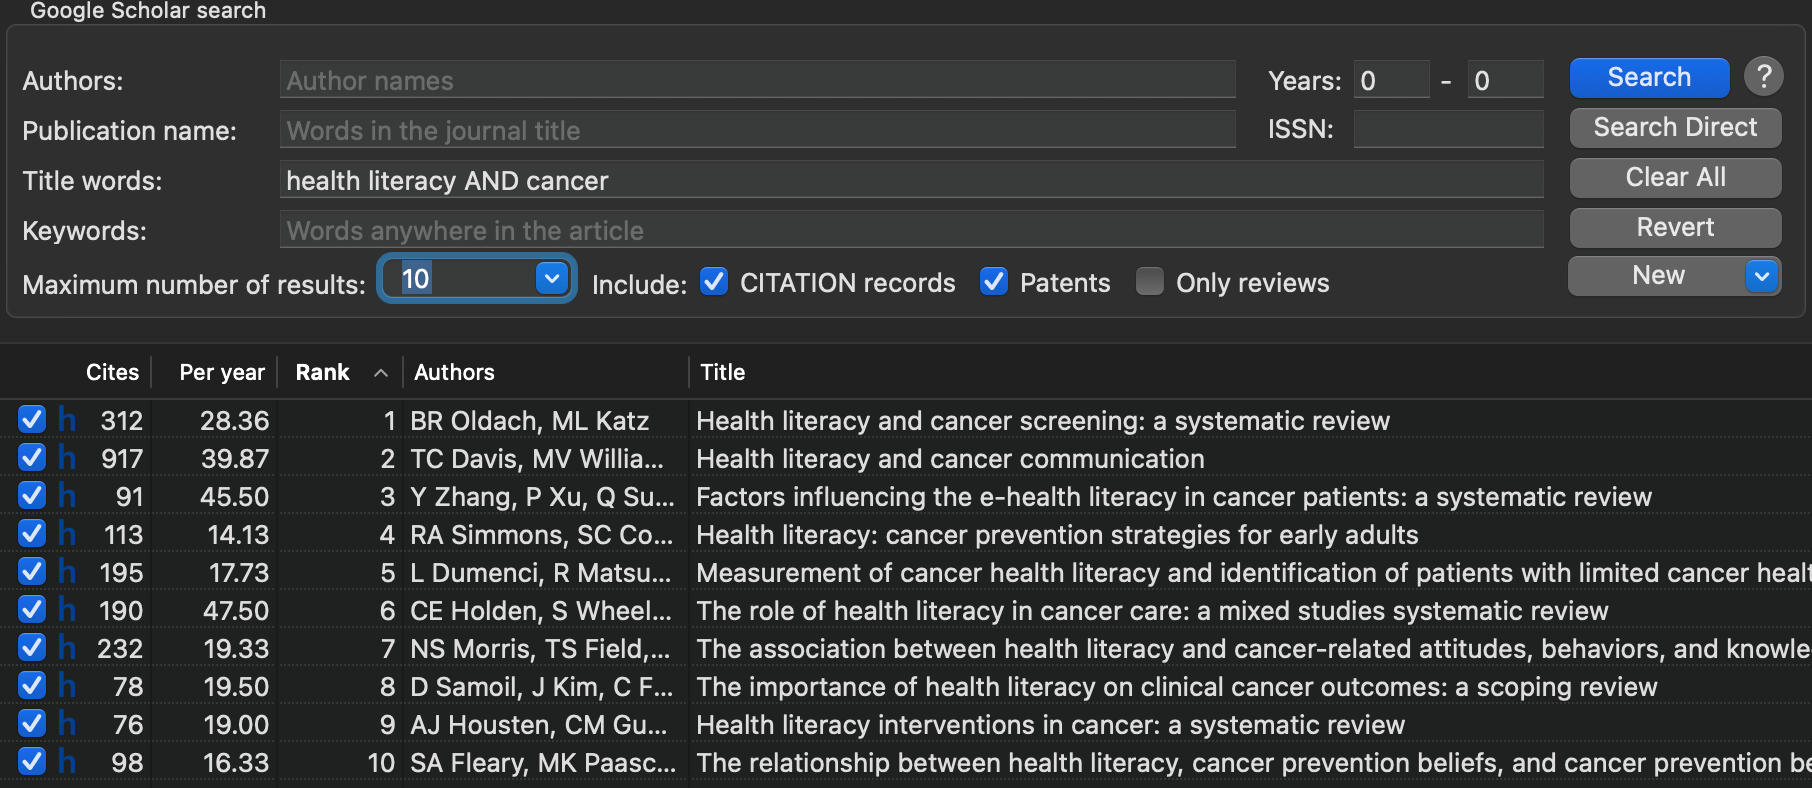Viewport: 1812px width, 788px height.
Task: Click the h-index icon in TC Davis row
Action: point(67,458)
